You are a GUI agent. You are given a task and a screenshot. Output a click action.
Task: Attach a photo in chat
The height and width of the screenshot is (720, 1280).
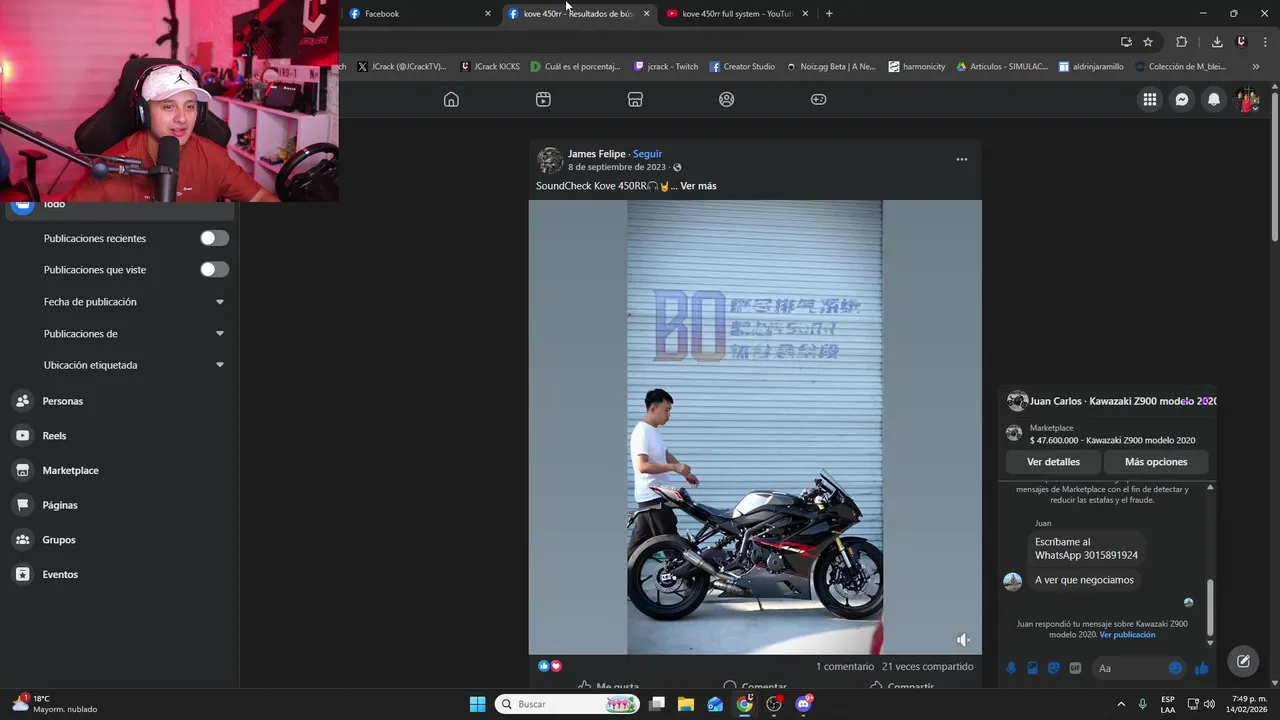click(1032, 668)
